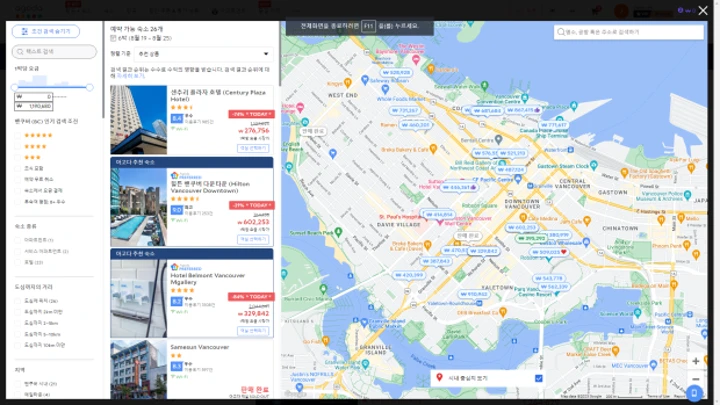Zoom in the map with plus button
Viewport: 720px width, 405px height.
696,361
